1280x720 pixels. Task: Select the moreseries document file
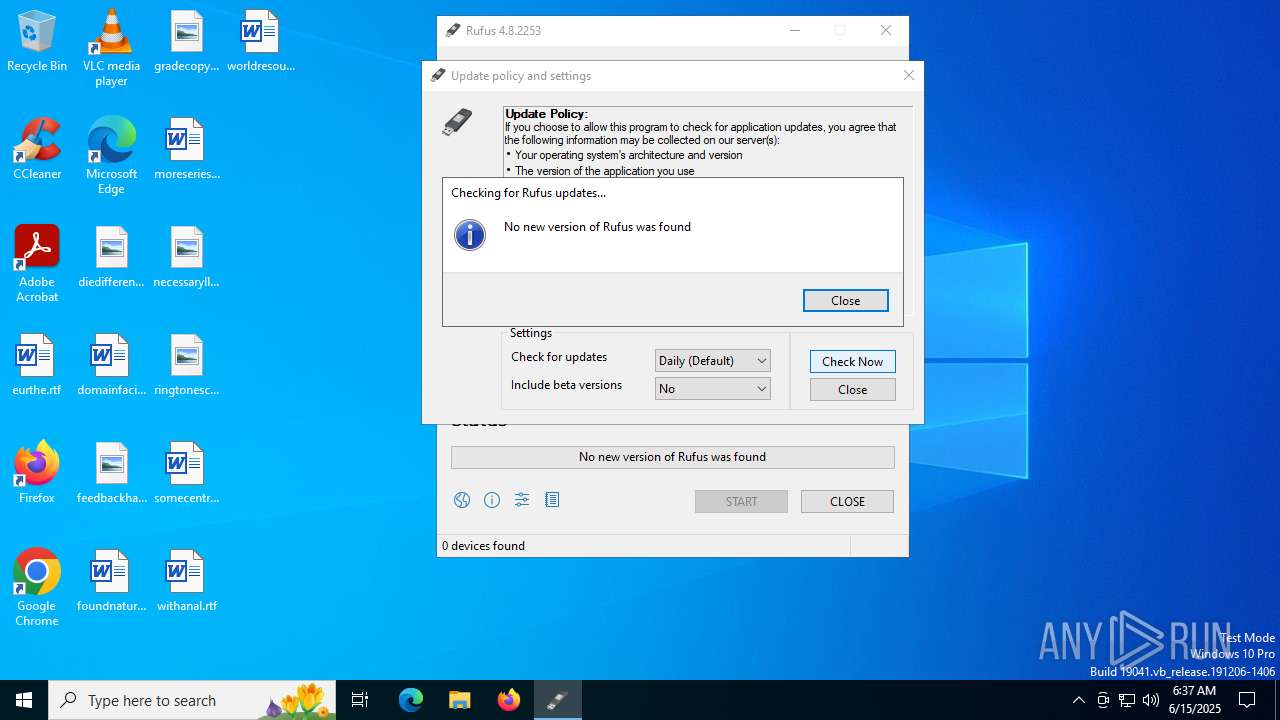(186, 149)
